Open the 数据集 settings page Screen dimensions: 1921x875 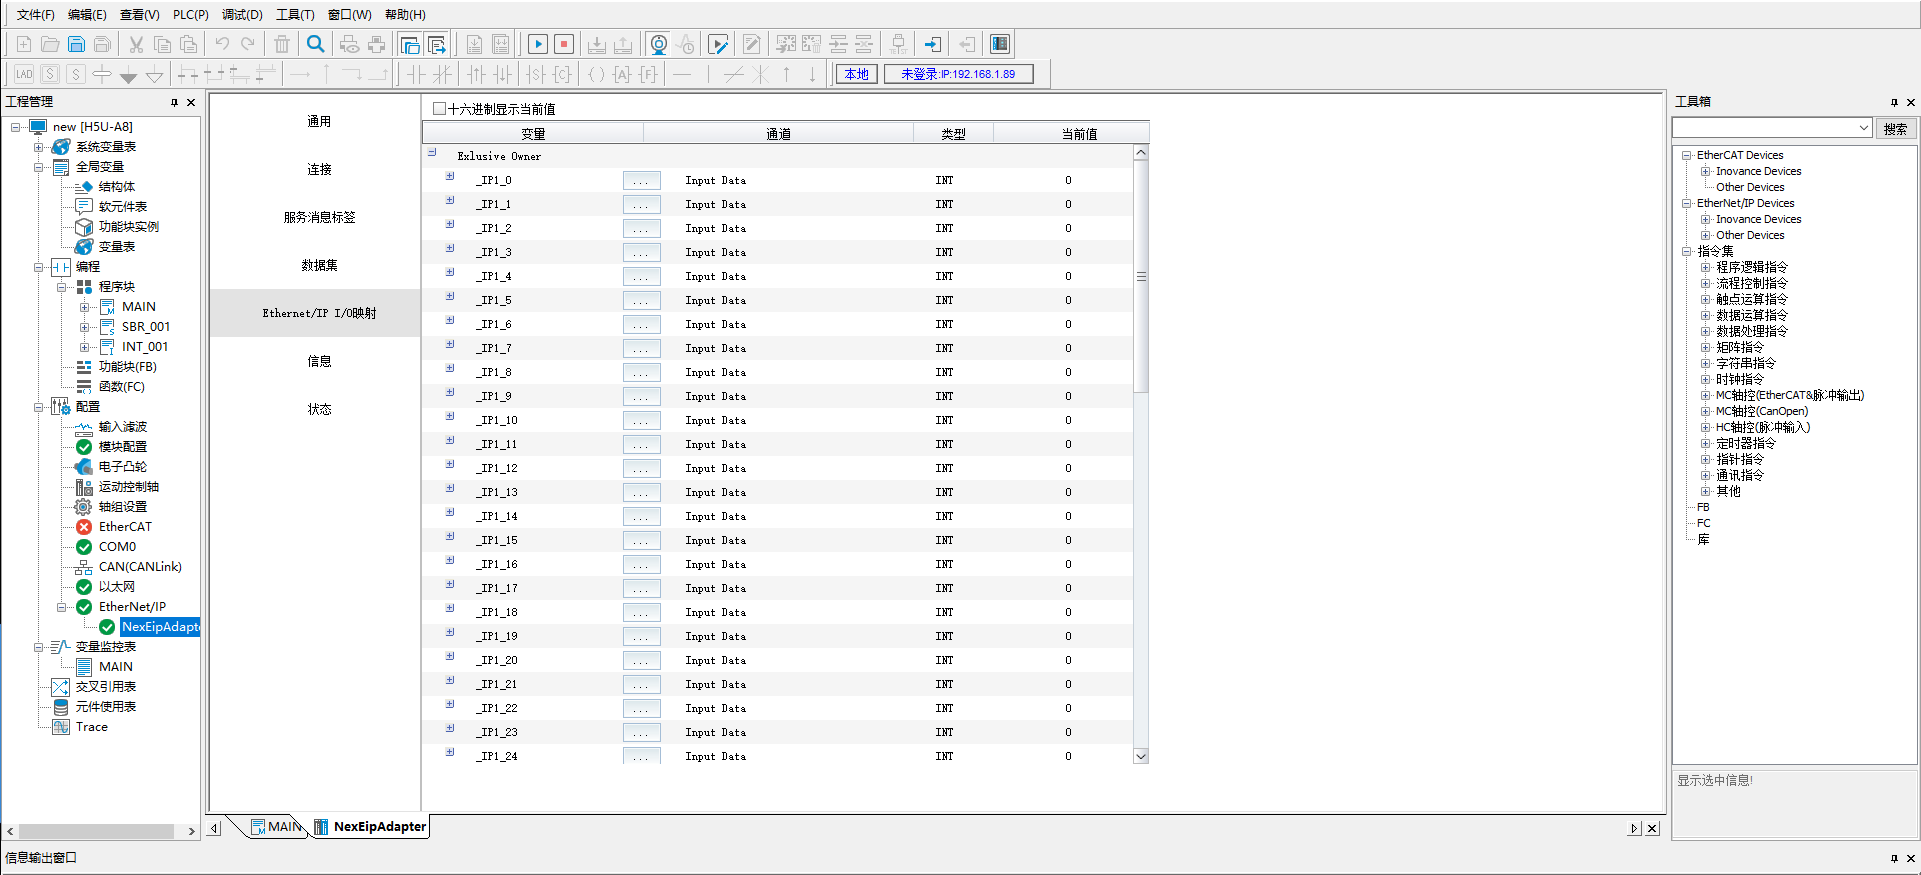pyautogui.click(x=319, y=266)
